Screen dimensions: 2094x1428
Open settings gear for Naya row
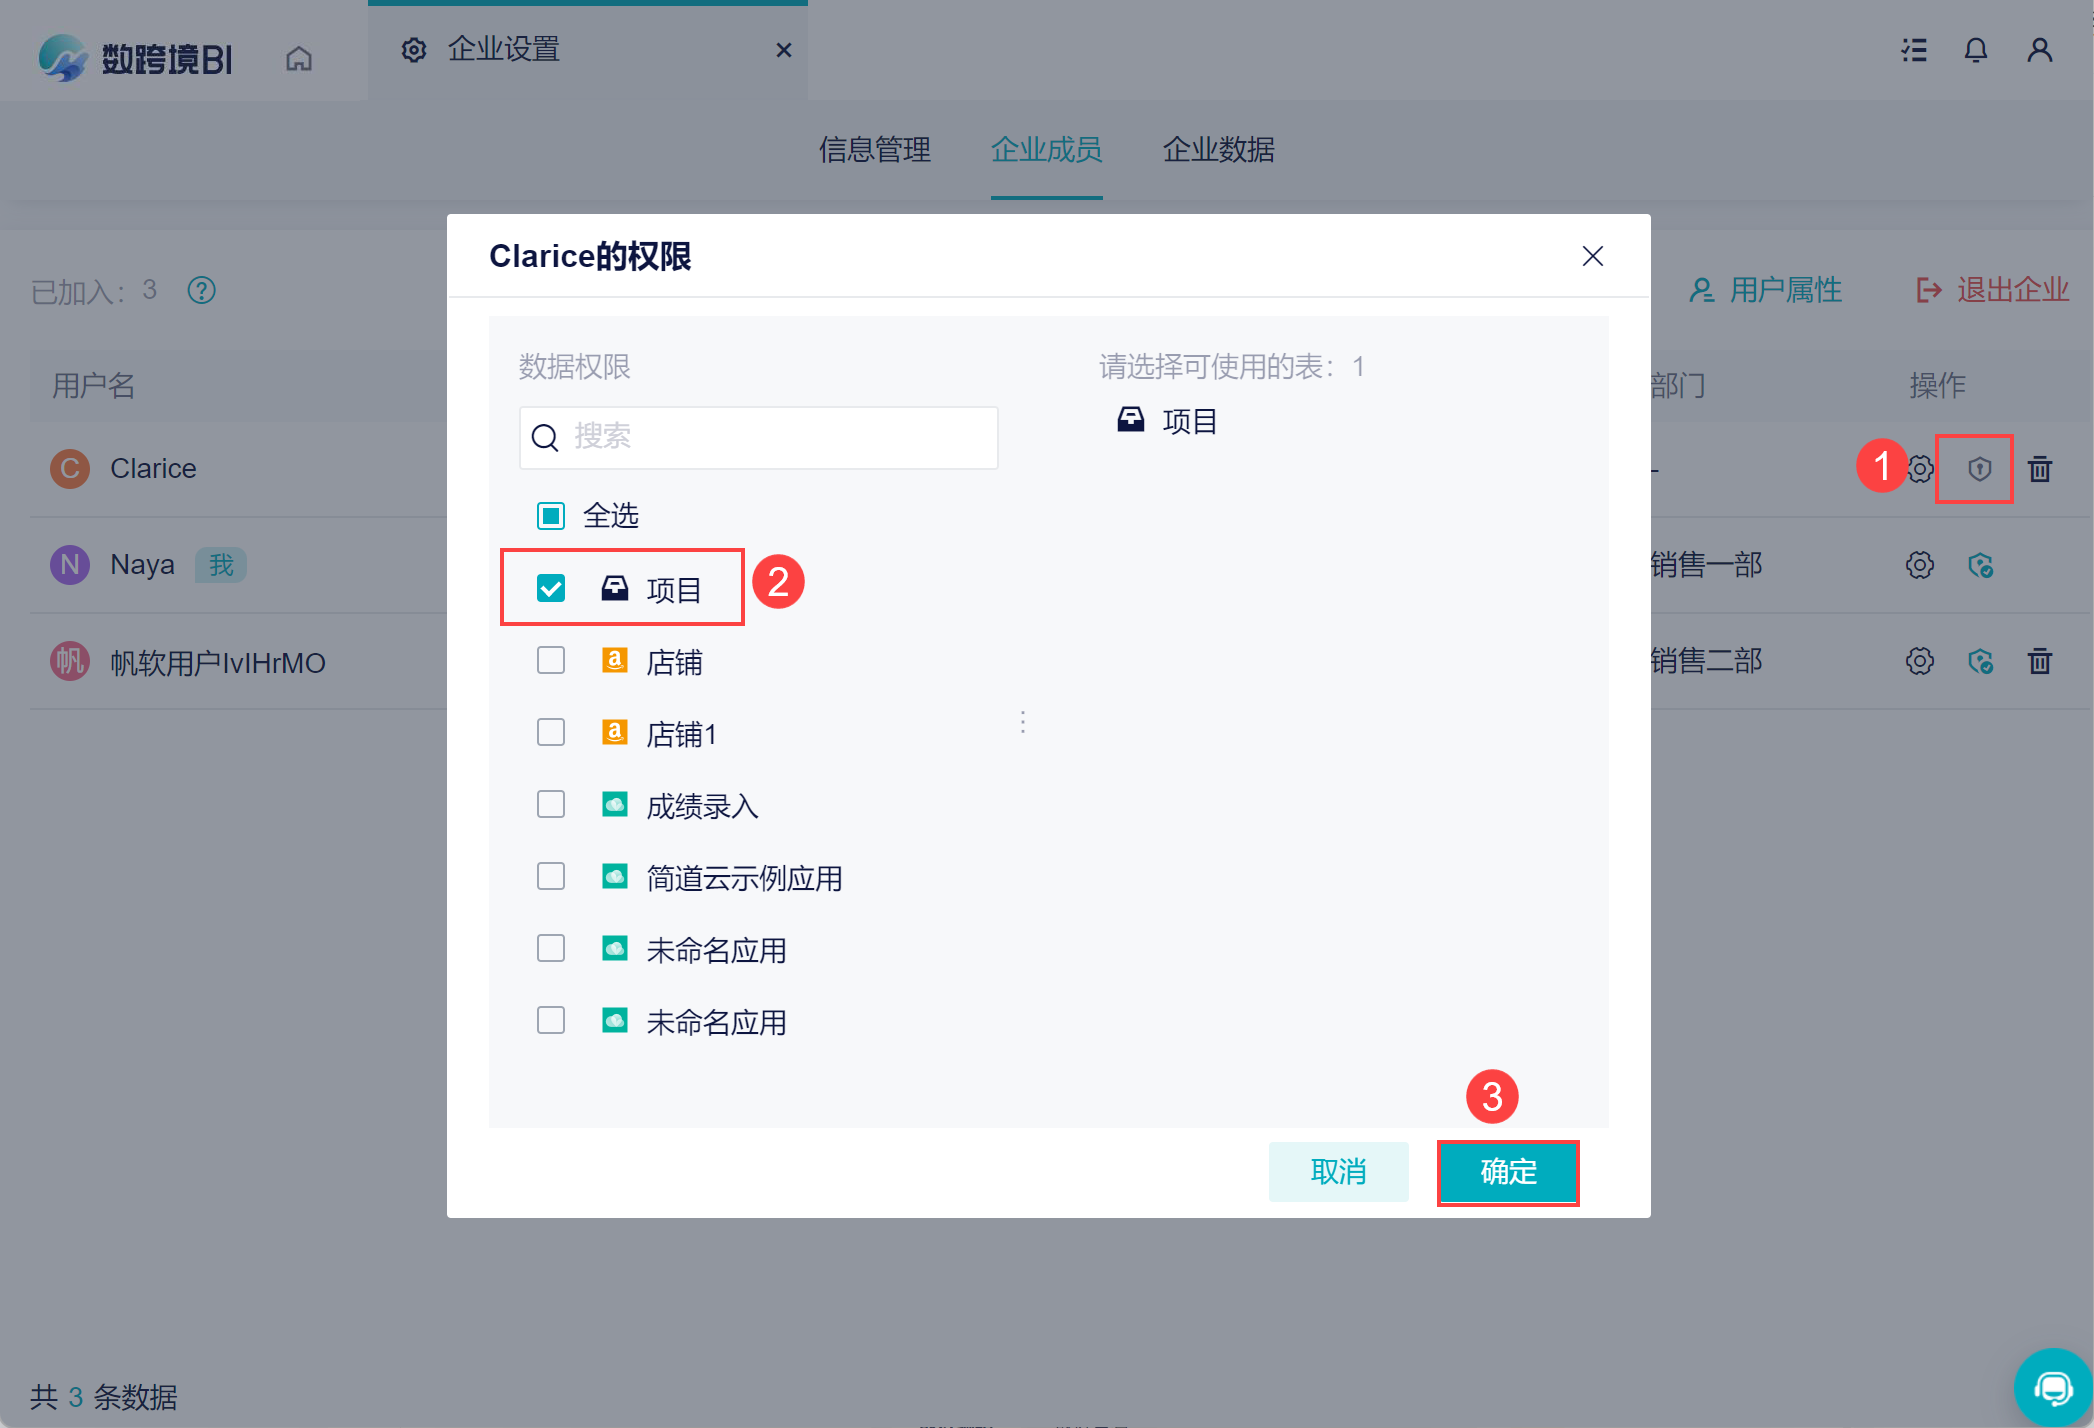(x=1919, y=565)
